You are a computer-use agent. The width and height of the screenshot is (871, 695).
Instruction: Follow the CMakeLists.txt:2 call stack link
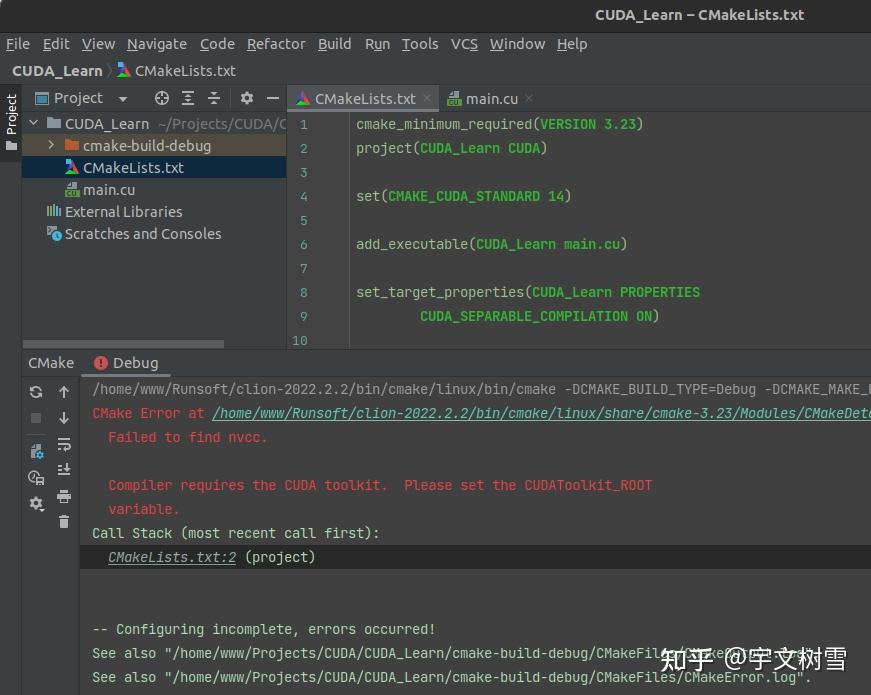point(172,557)
